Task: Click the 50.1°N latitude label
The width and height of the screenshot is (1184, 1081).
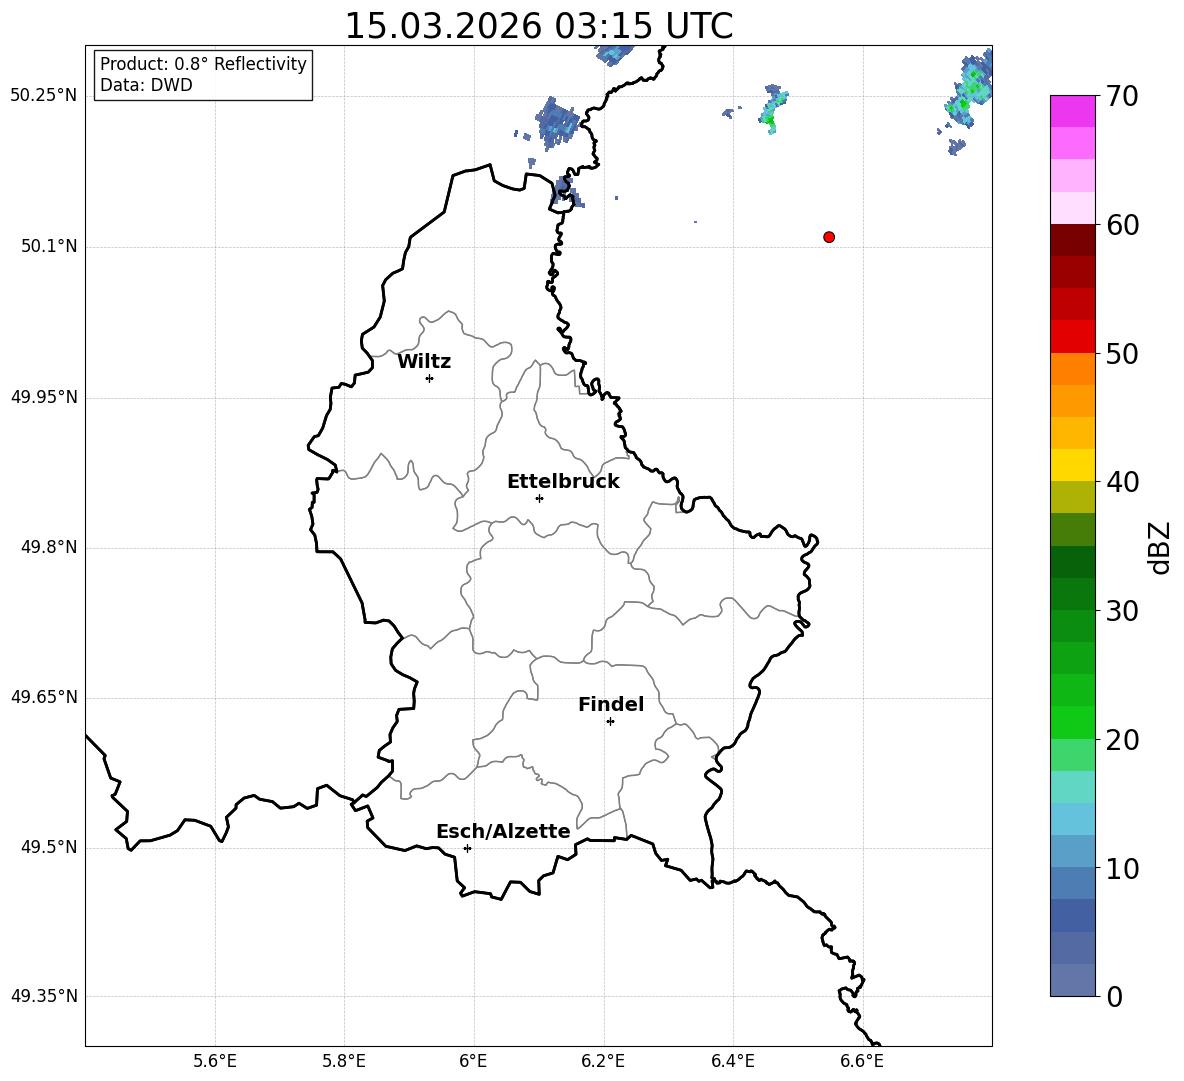Action: click(49, 246)
